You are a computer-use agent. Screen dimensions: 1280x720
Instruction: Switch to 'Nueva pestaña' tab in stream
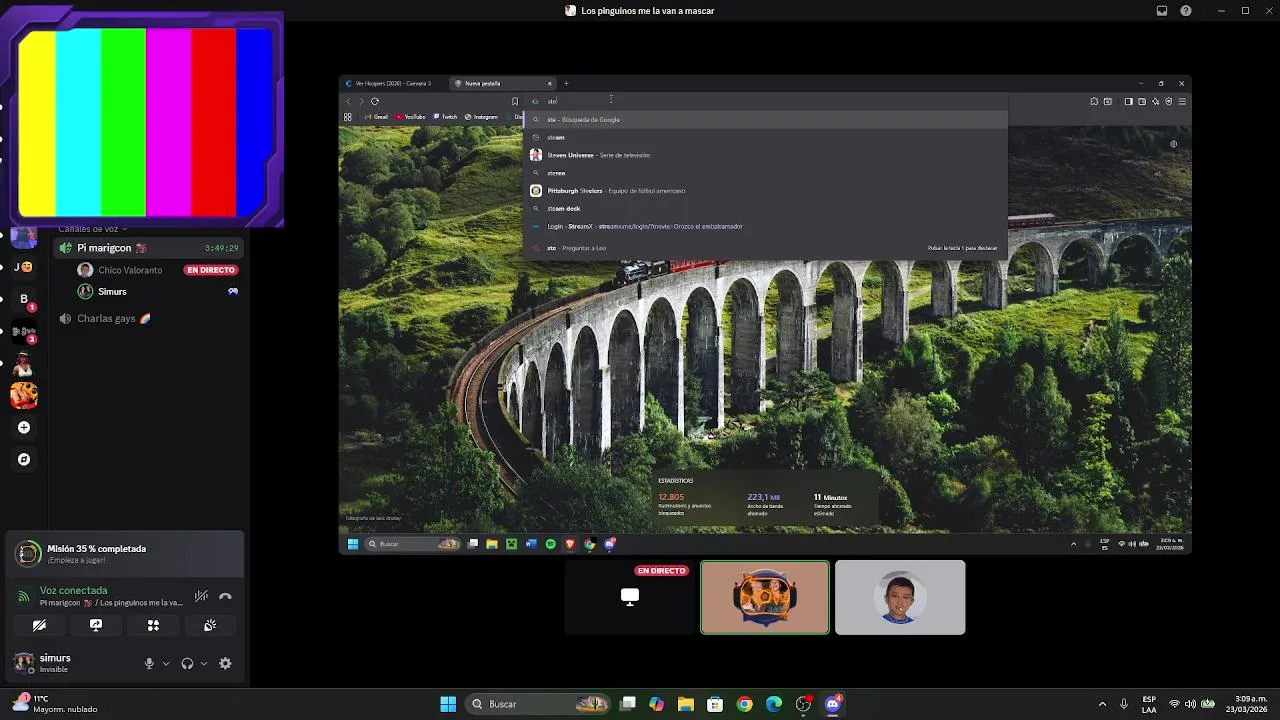click(x=503, y=83)
